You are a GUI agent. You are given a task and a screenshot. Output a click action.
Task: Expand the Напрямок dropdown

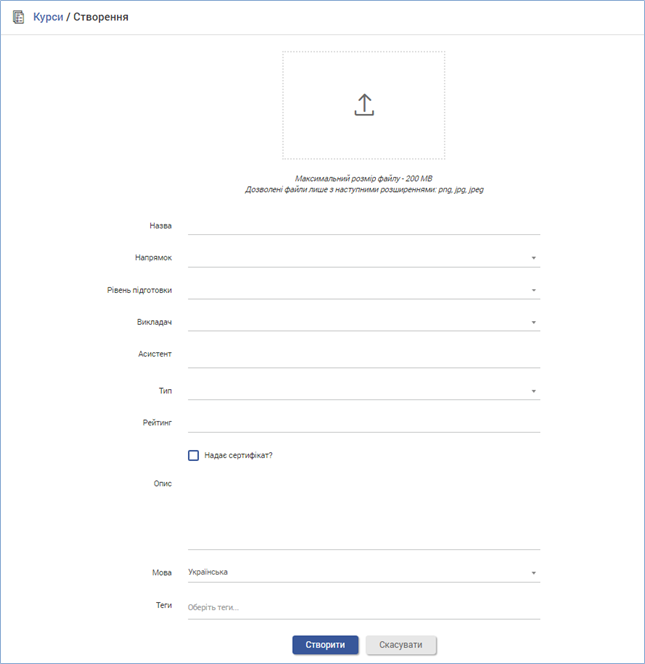(534, 258)
